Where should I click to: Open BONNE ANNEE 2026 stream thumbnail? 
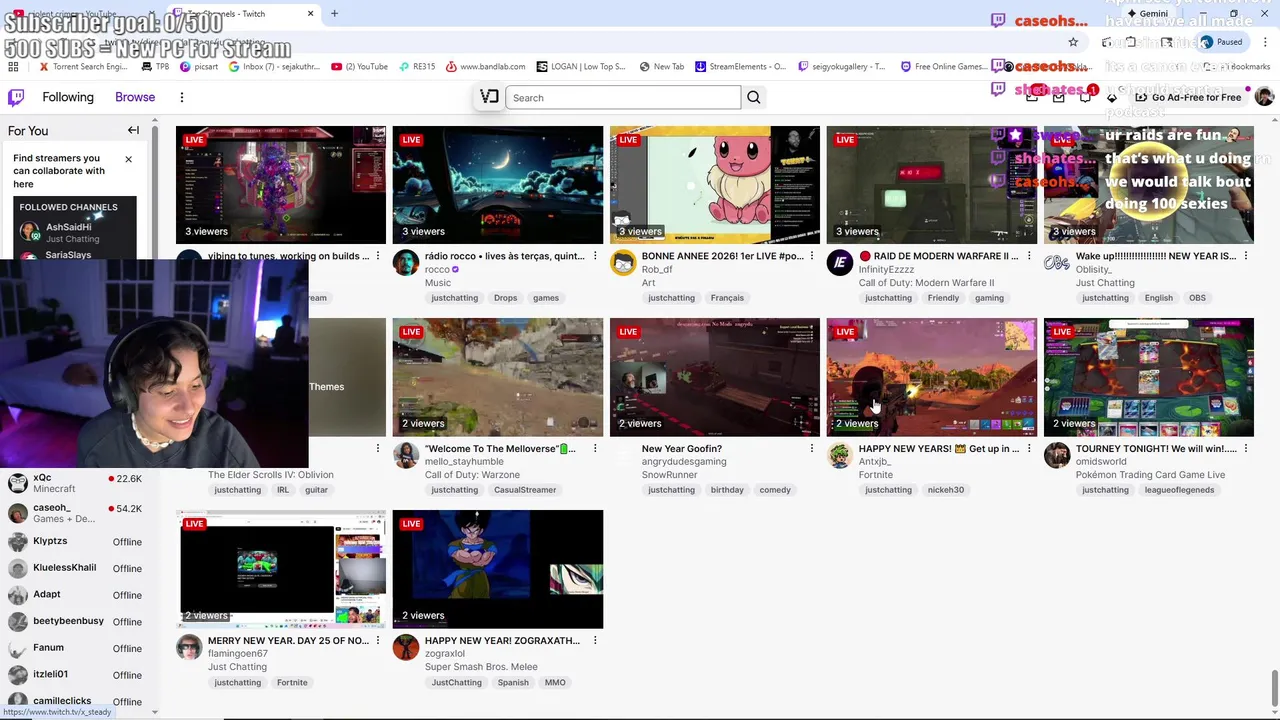(x=715, y=185)
